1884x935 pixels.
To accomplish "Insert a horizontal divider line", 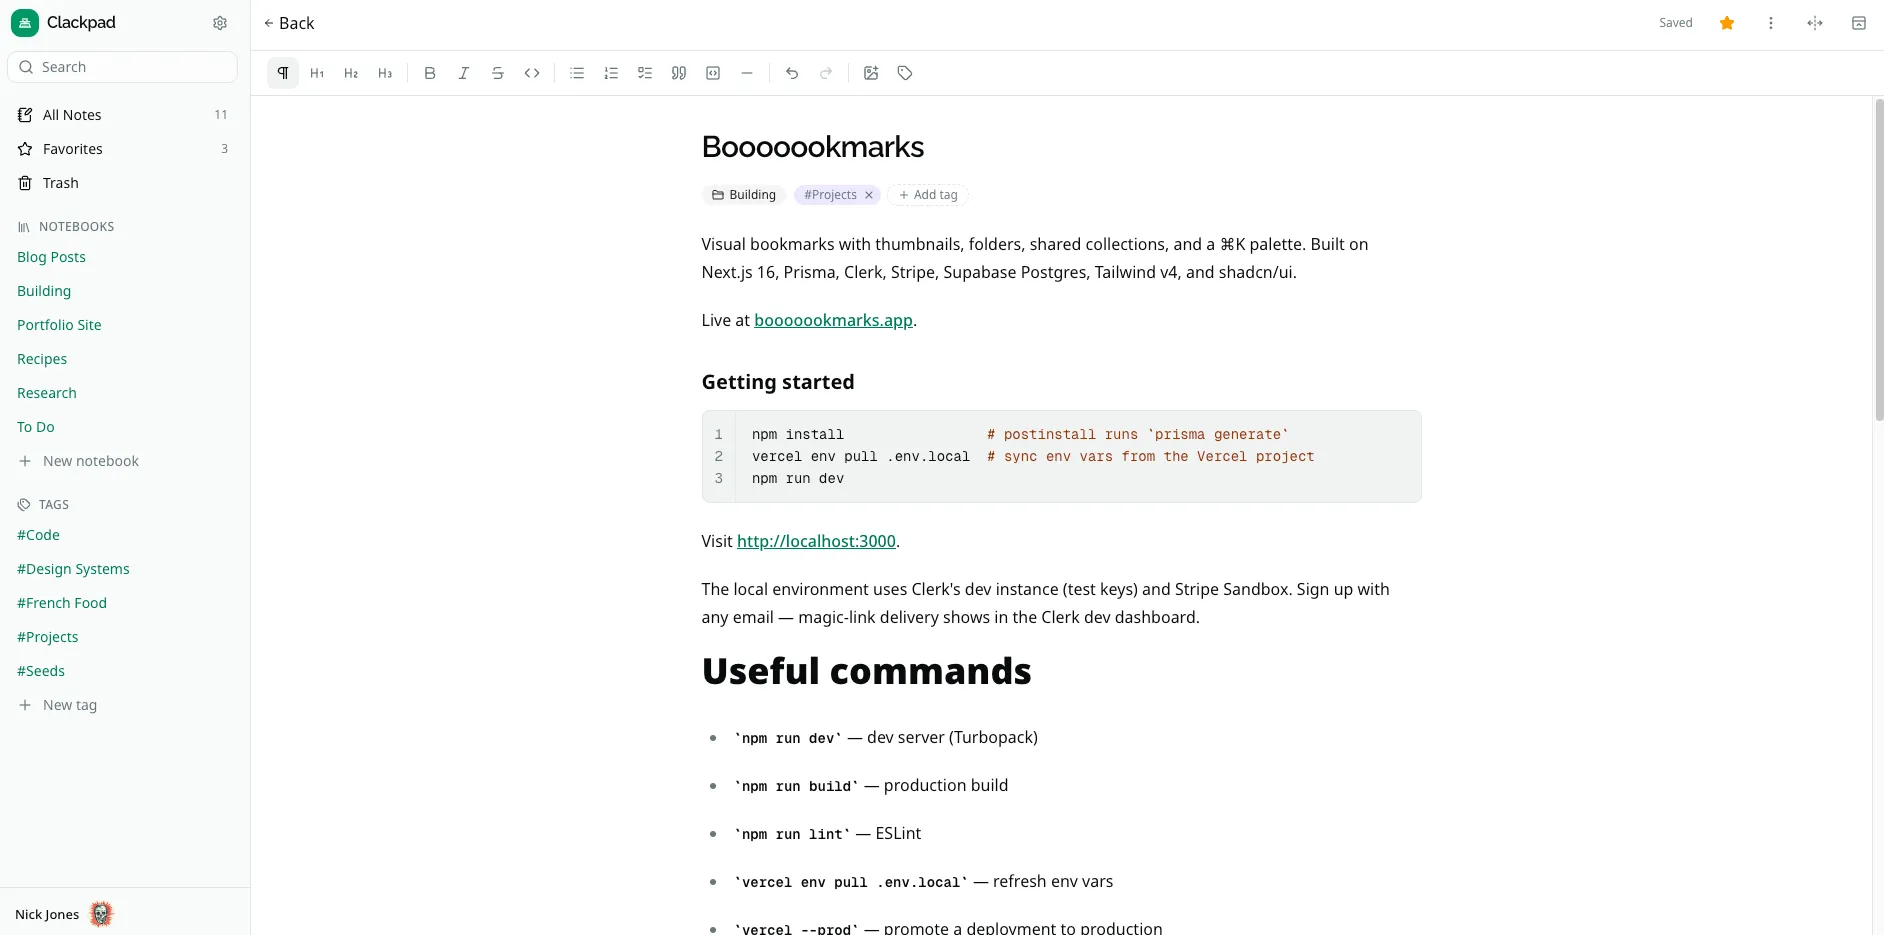I will point(747,73).
